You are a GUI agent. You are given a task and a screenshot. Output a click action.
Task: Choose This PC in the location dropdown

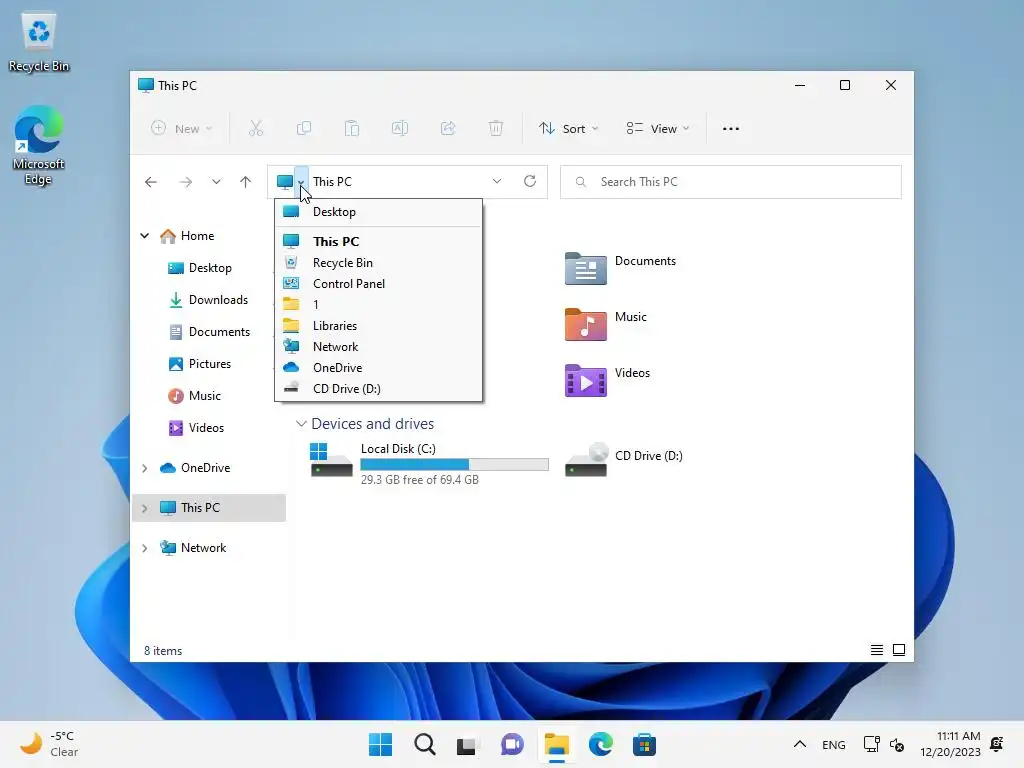pos(378,241)
